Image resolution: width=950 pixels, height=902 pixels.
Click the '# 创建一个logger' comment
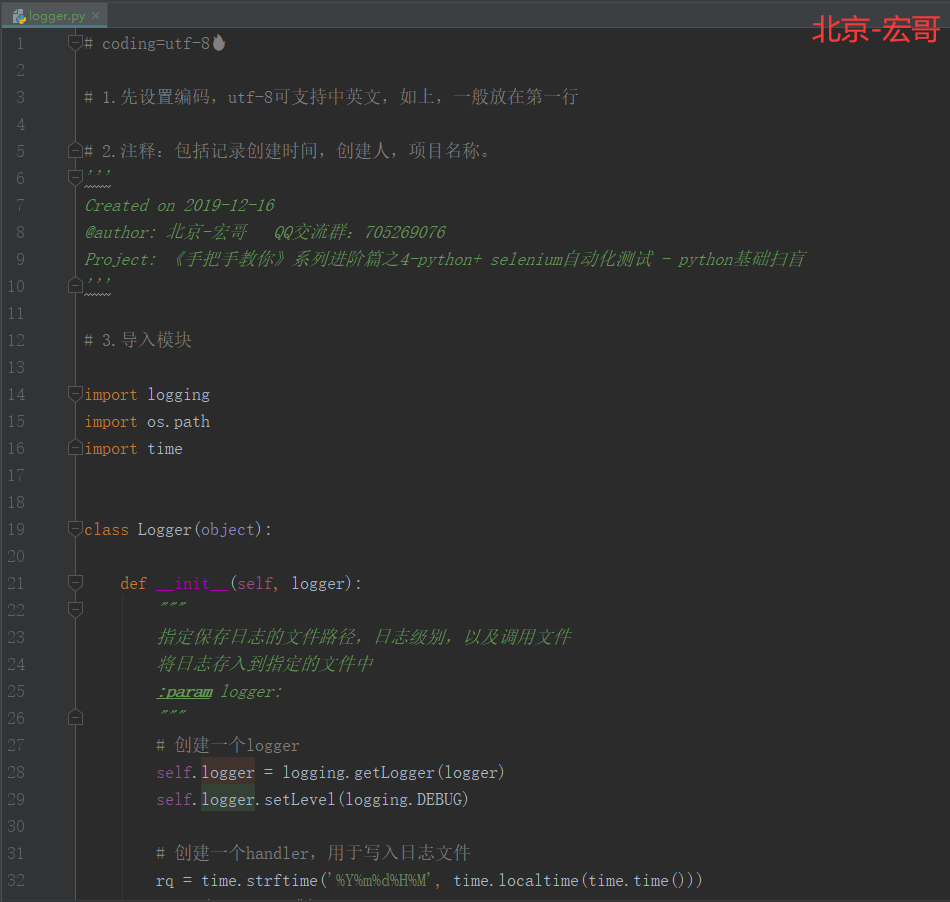pyautogui.click(x=228, y=746)
